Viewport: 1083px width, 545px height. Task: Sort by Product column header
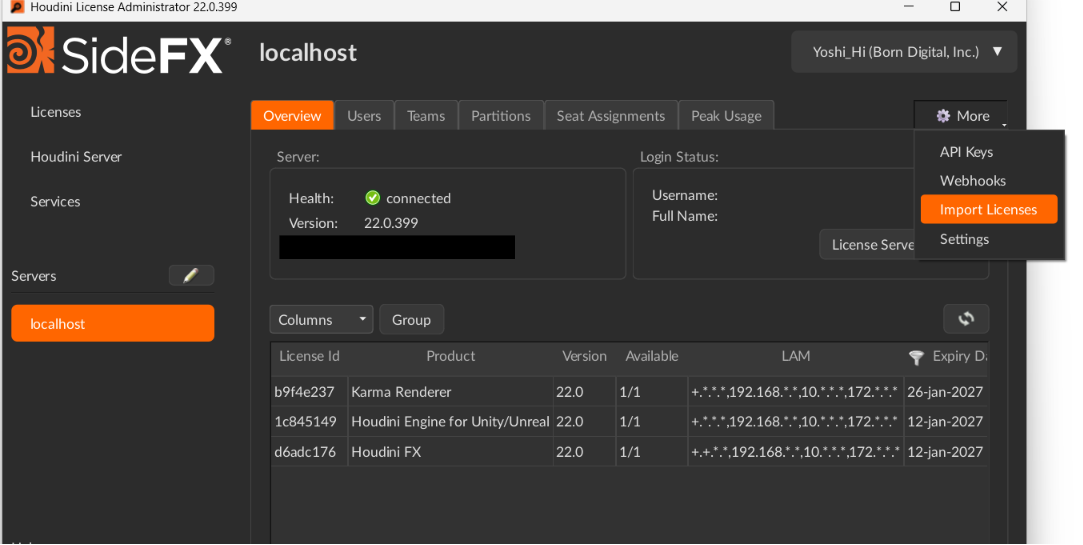[x=450, y=356]
